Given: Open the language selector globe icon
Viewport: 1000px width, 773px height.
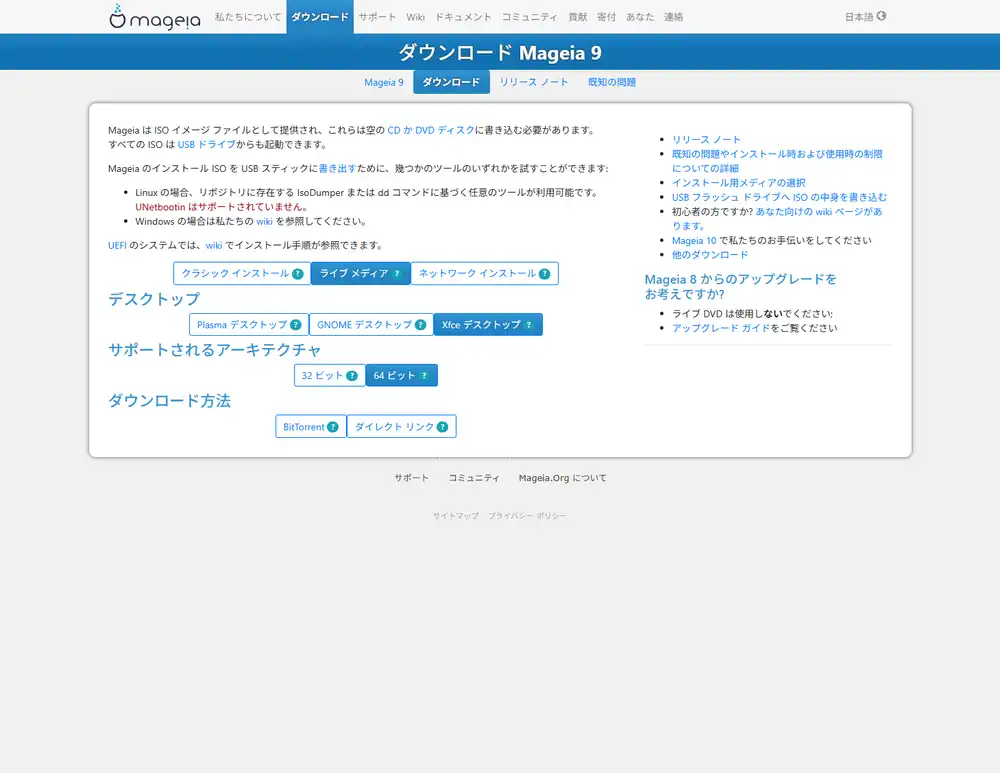Looking at the screenshot, I should point(881,16).
